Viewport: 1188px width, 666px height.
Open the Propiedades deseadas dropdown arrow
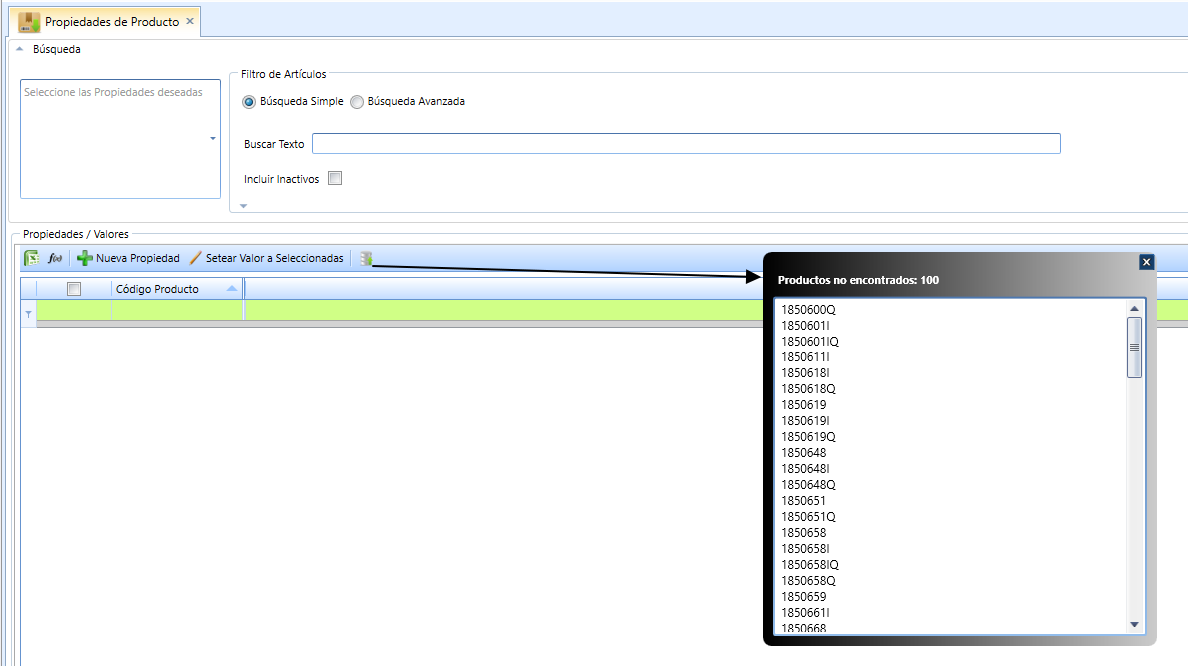213,139
